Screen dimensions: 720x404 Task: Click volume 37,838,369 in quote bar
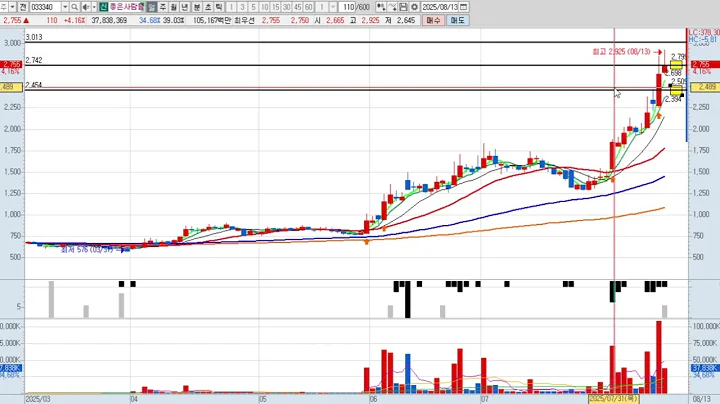click(x=109, y=20)
